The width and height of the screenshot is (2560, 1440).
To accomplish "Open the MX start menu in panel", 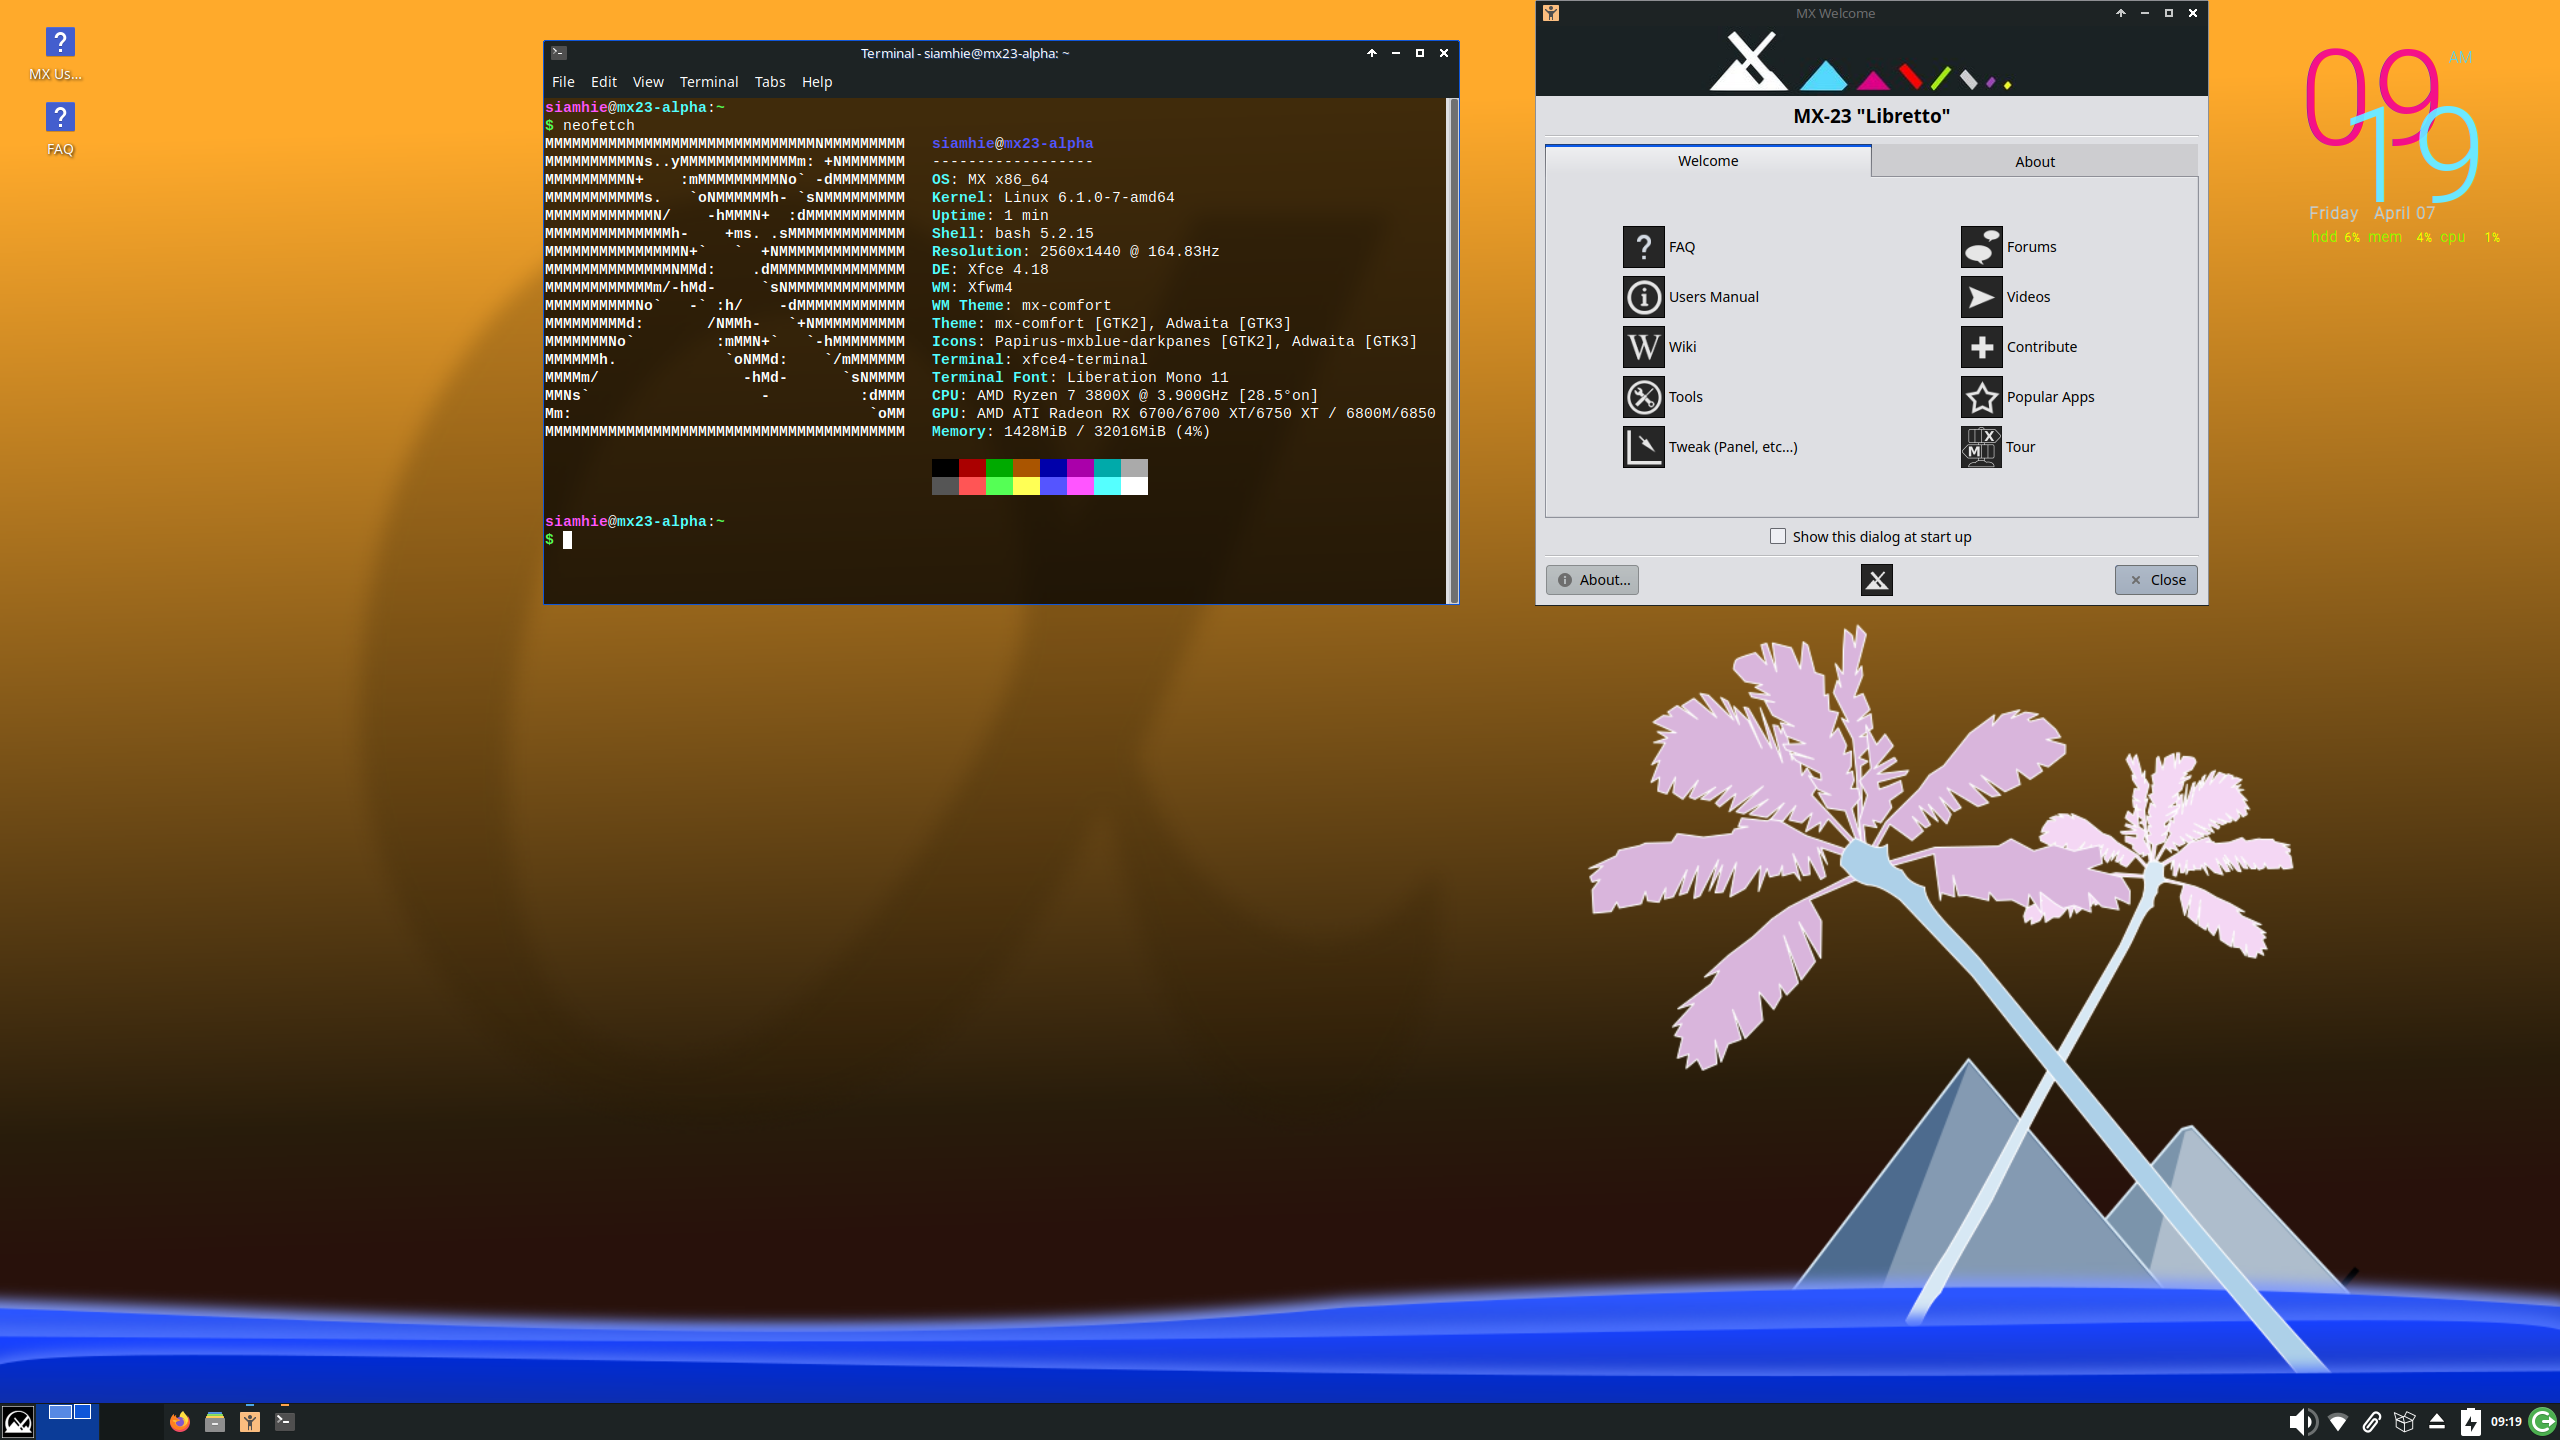I will click(18, 1421).
